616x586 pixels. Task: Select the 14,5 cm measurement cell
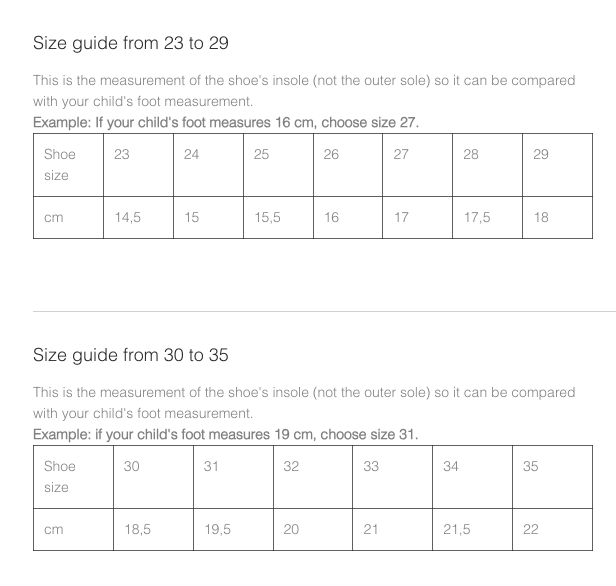(138, 217)
